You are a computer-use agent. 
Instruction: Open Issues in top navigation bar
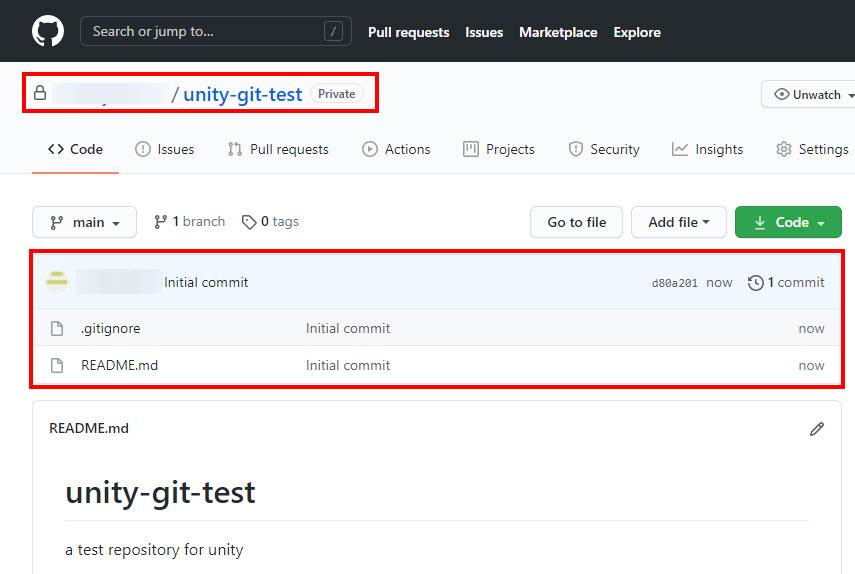click(x=484, y=32)
